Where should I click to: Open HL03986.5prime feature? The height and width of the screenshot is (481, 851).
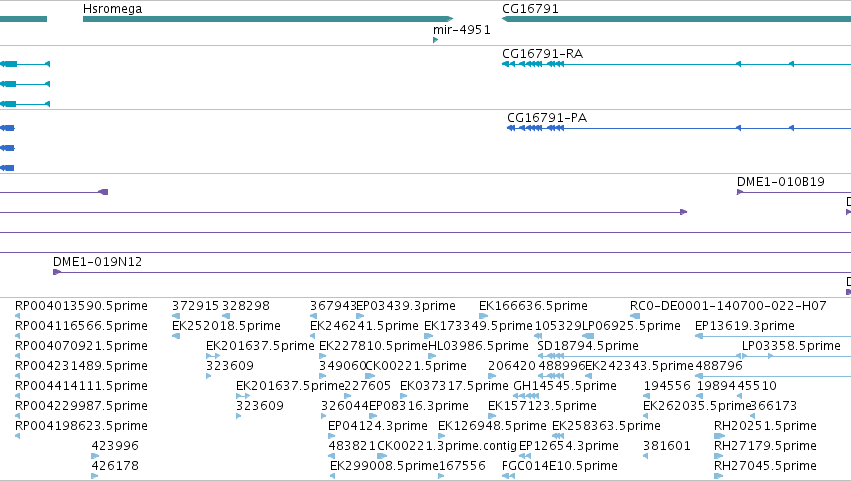pos(478,346)
